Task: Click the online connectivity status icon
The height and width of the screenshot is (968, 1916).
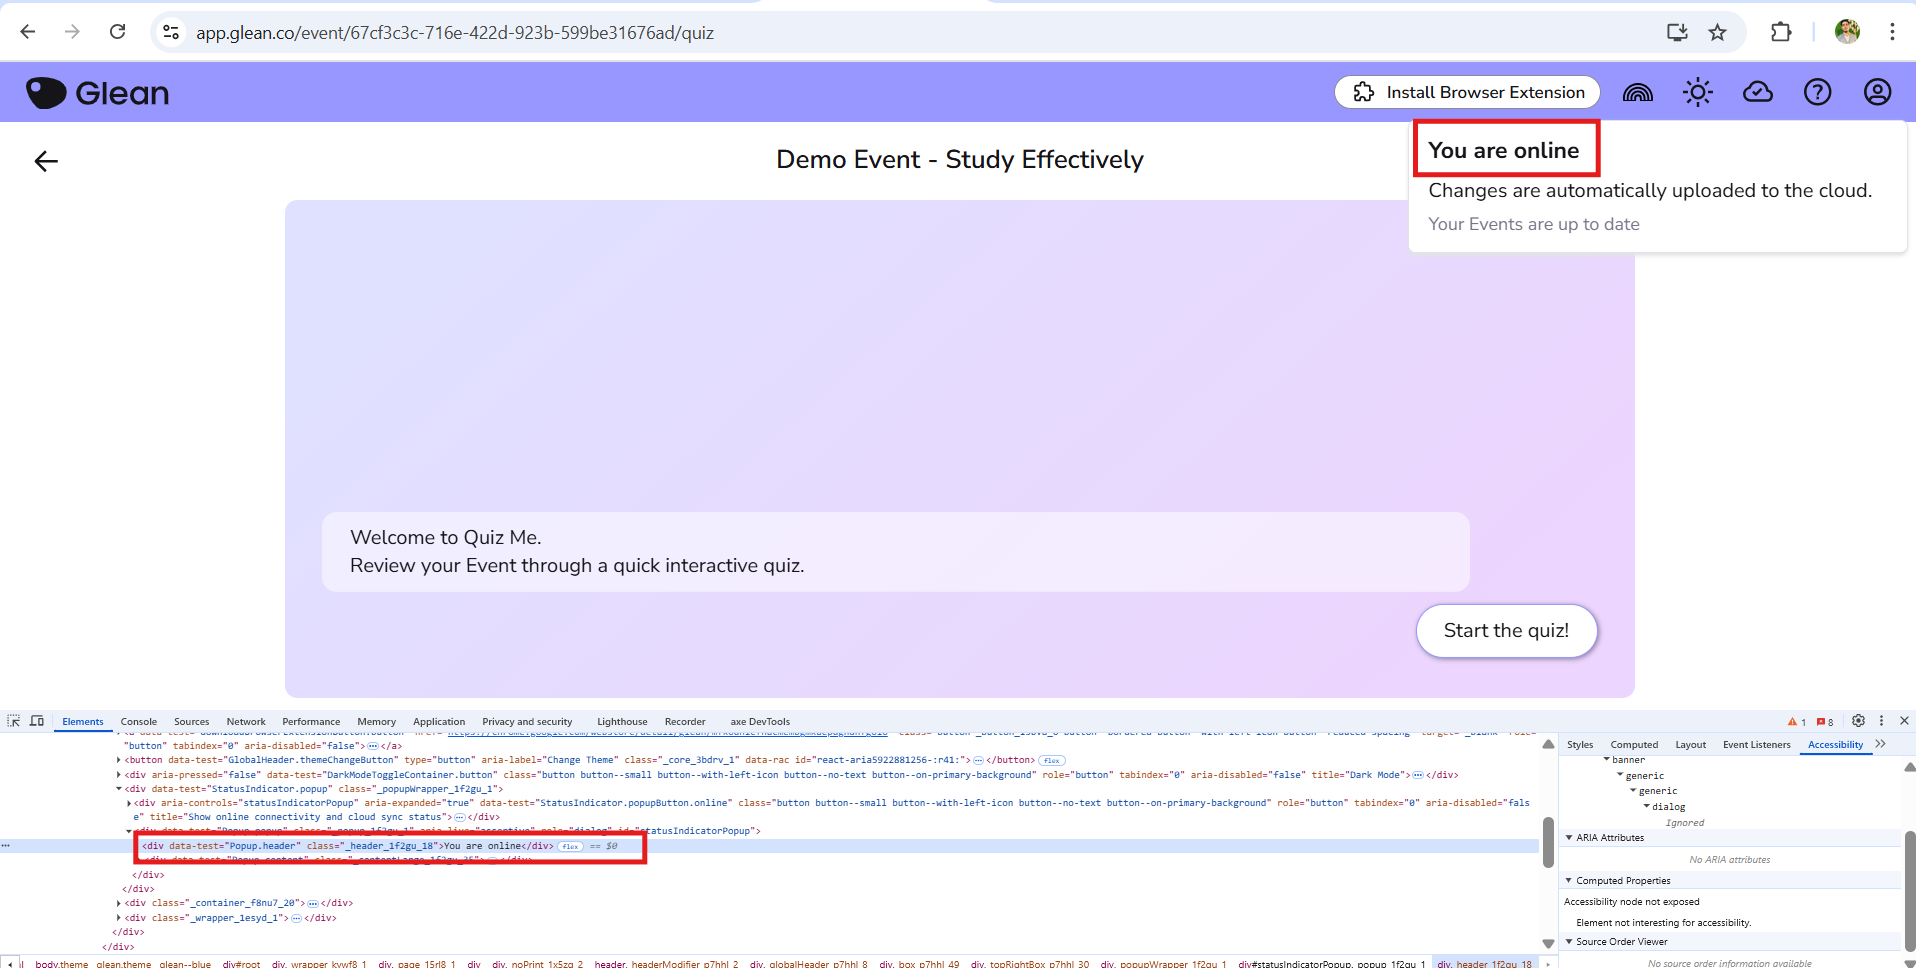Action: pos(1637,93)
